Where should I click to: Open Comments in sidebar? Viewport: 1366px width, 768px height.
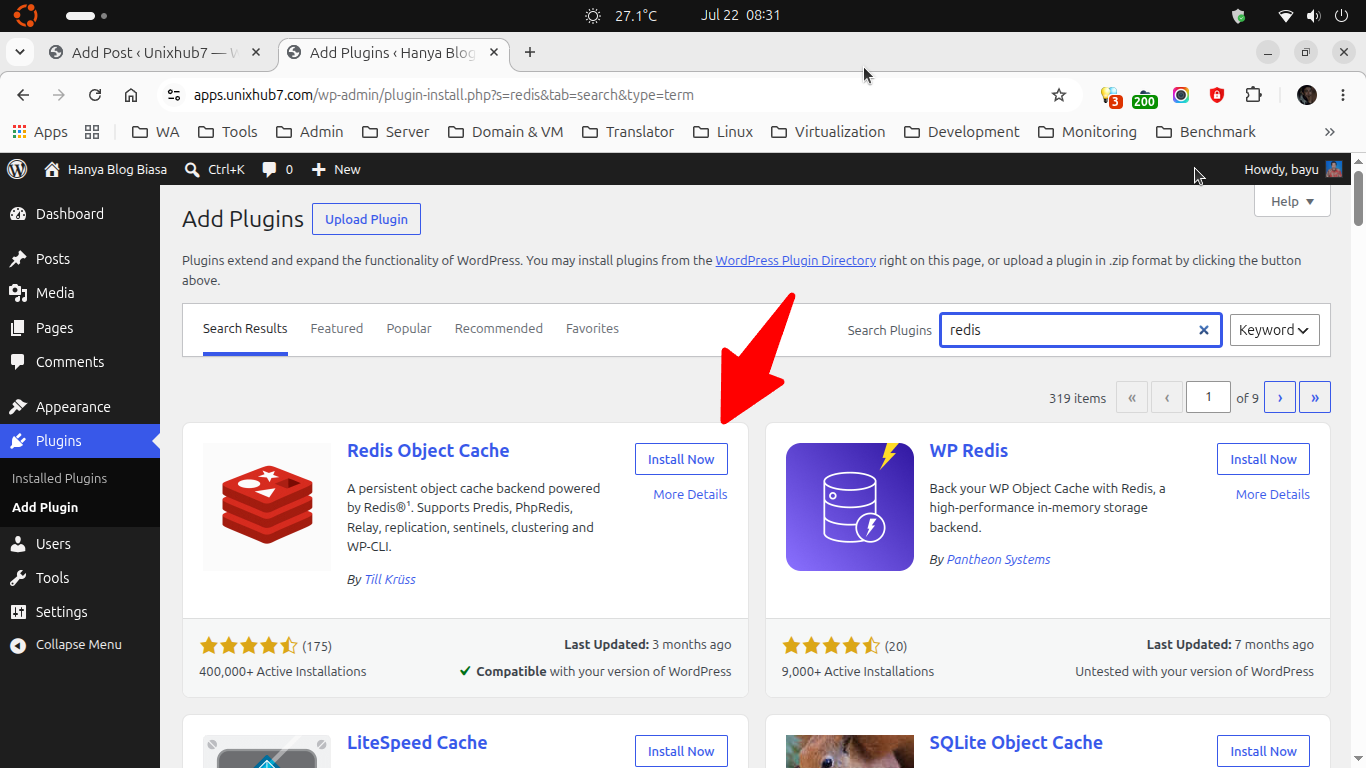click(80, 362)
